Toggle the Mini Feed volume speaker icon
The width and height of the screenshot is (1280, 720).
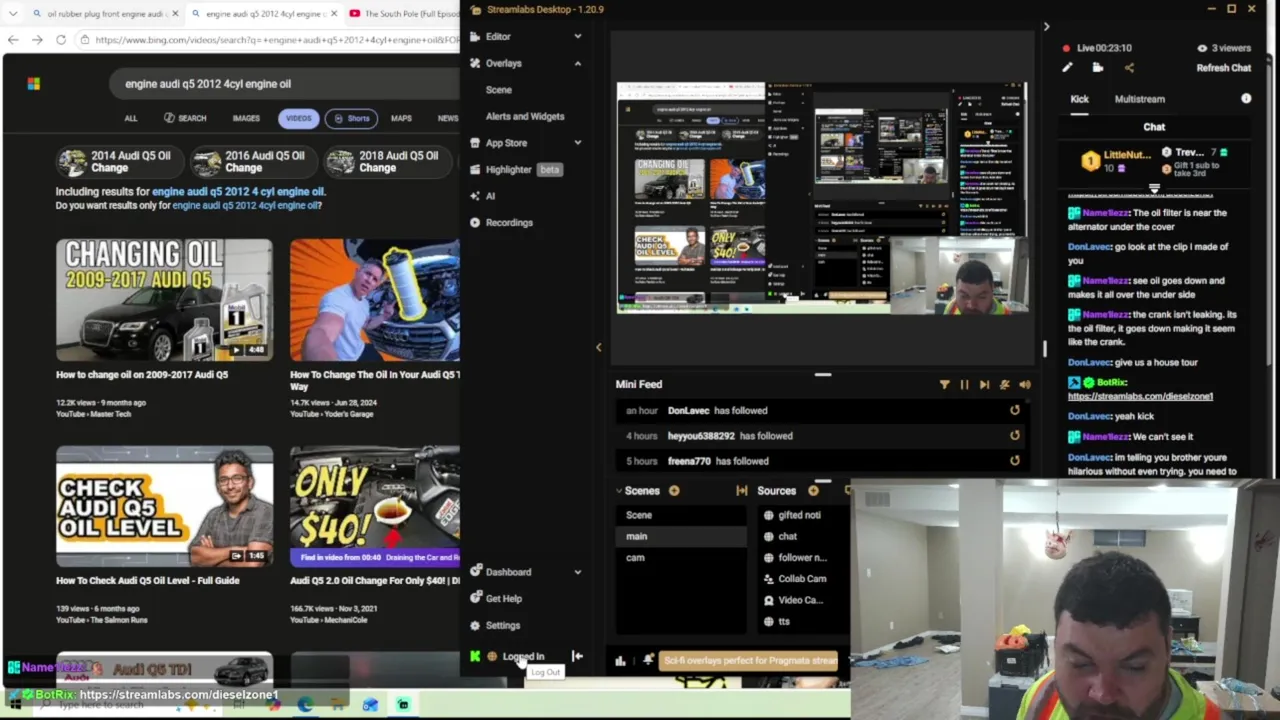click(1025, 384)
